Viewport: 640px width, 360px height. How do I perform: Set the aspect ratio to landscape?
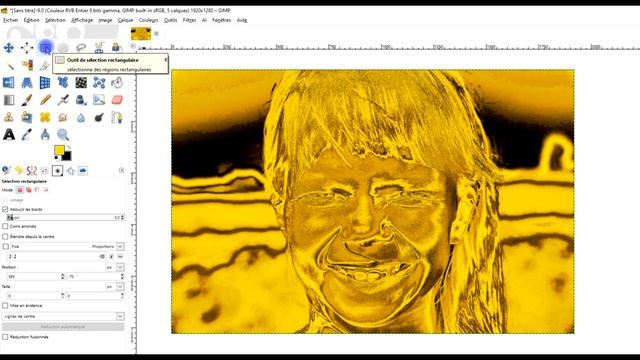pyautogui.click(x=120, y=257)
